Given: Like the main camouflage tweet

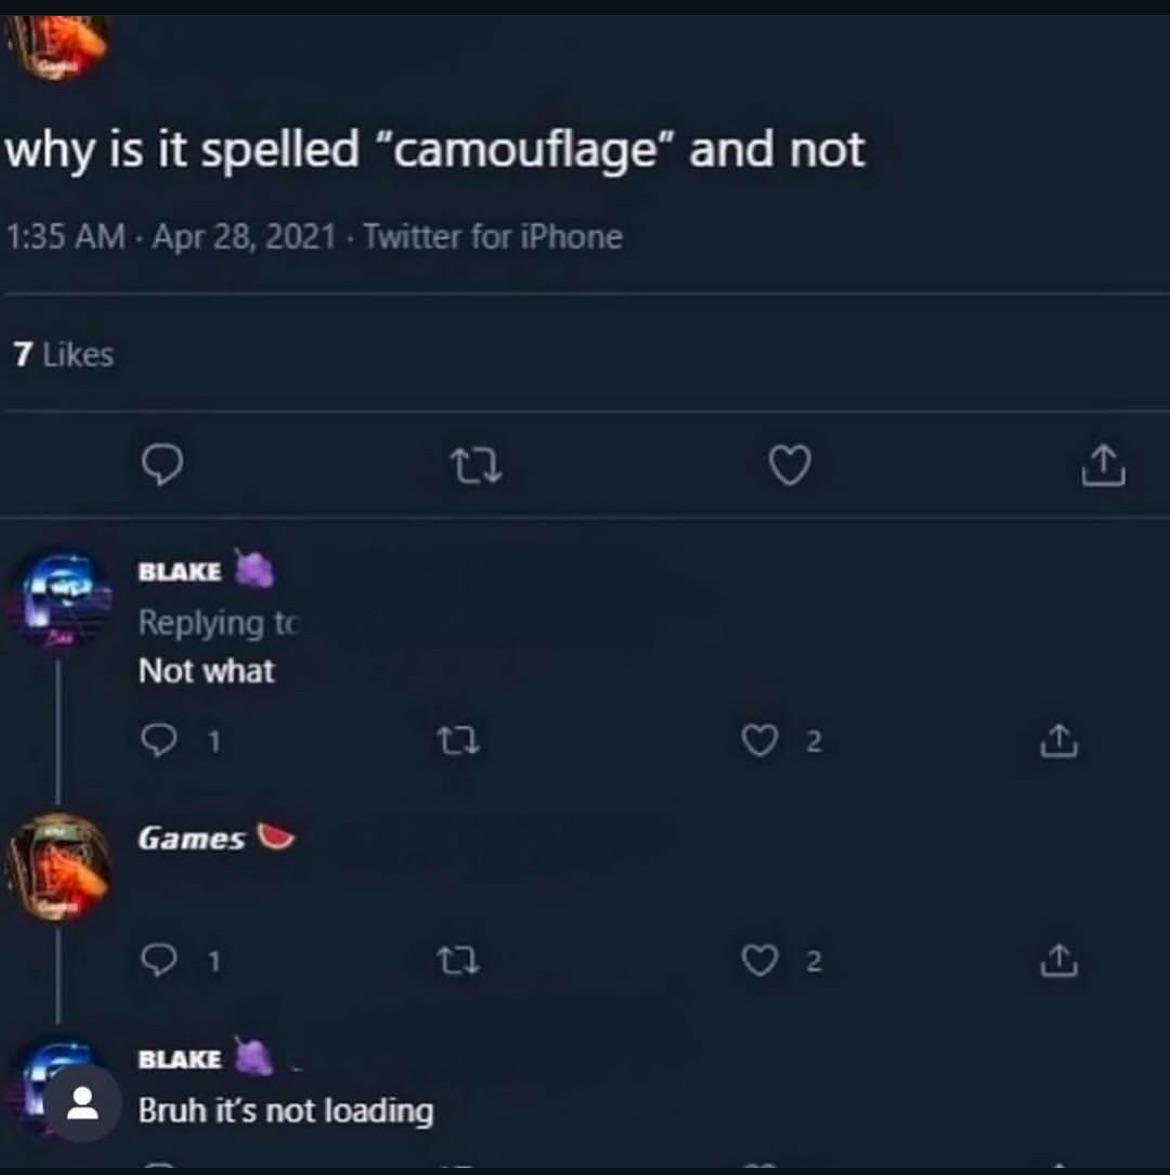Looking at the screenshot, I should (789, 466).
